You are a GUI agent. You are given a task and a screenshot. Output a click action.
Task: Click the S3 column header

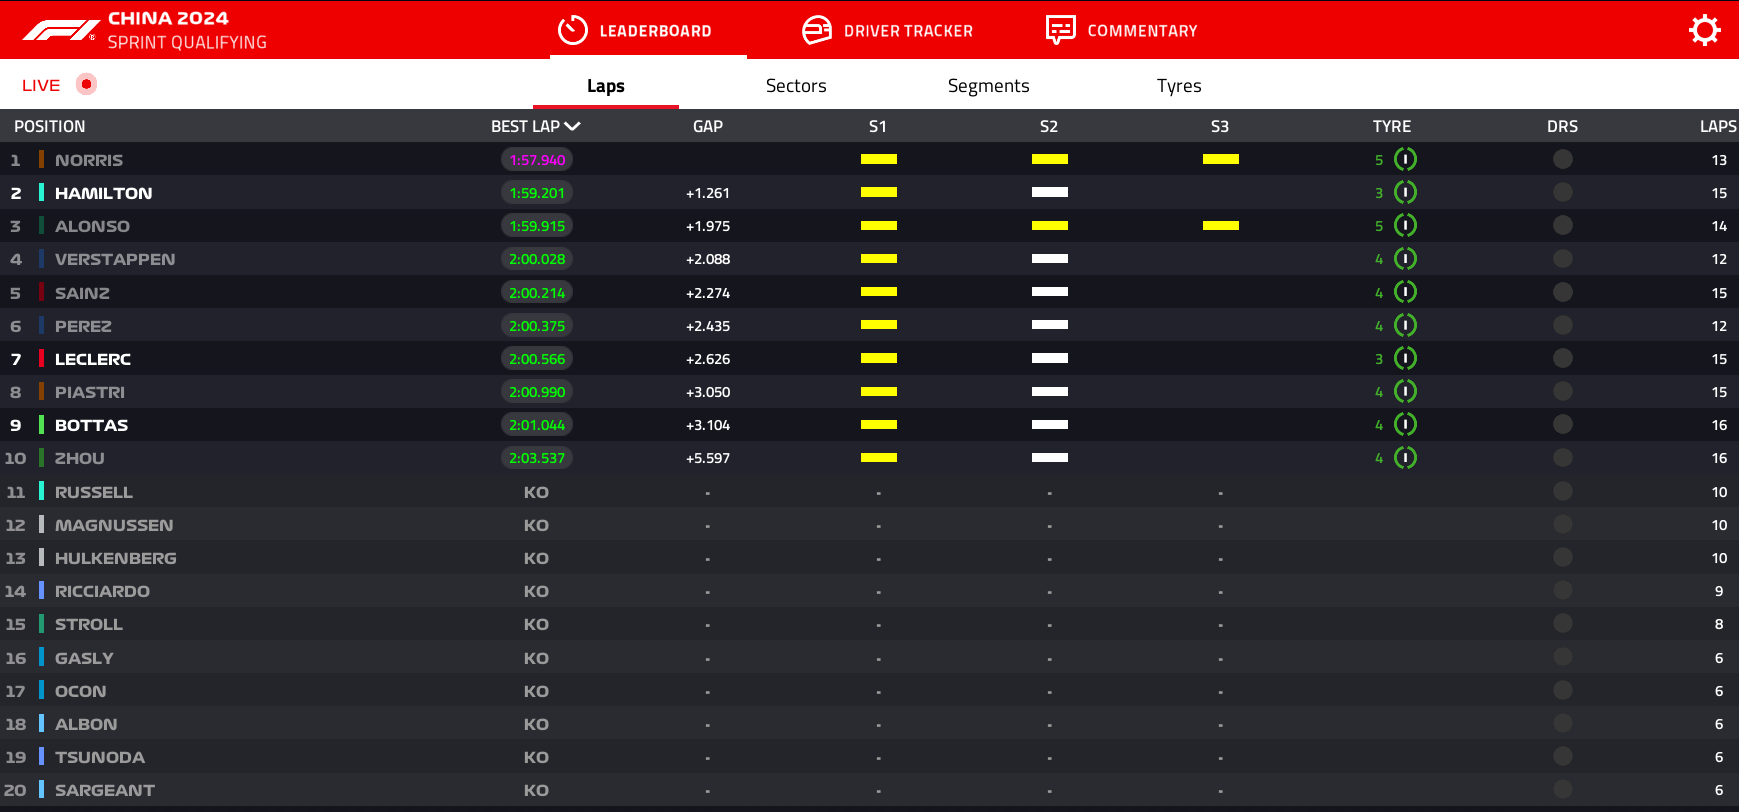pos(1220,126)
